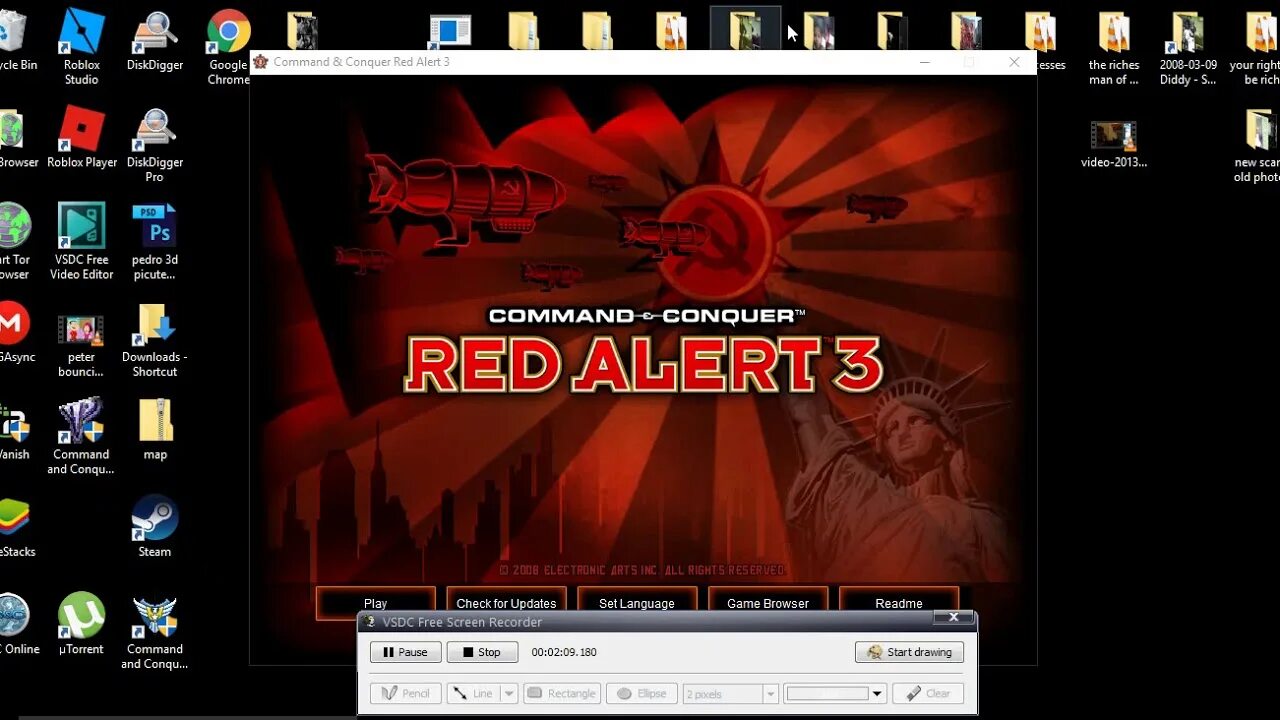1280x720 pixels.
Task: Expand the Line tool dropdown arrow
Action: [508, 693]
